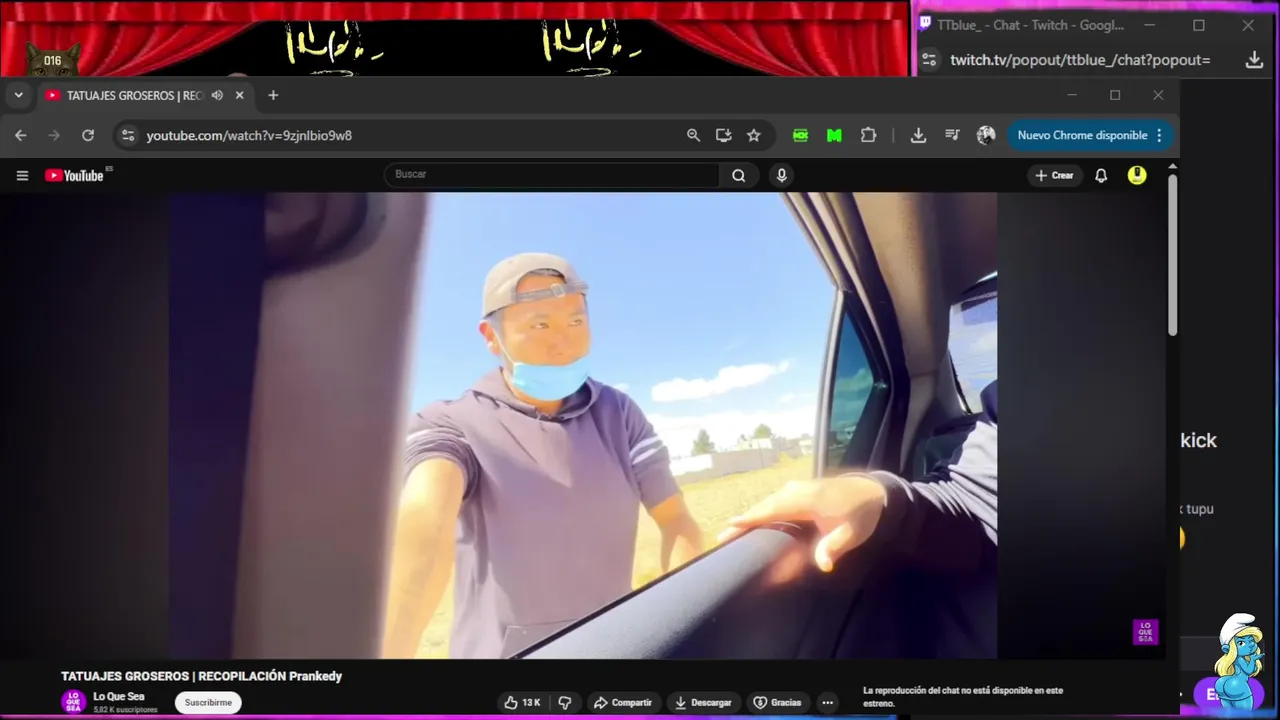
Task: Open the Chrome three-dot menu
Action: pos(1159,135)
